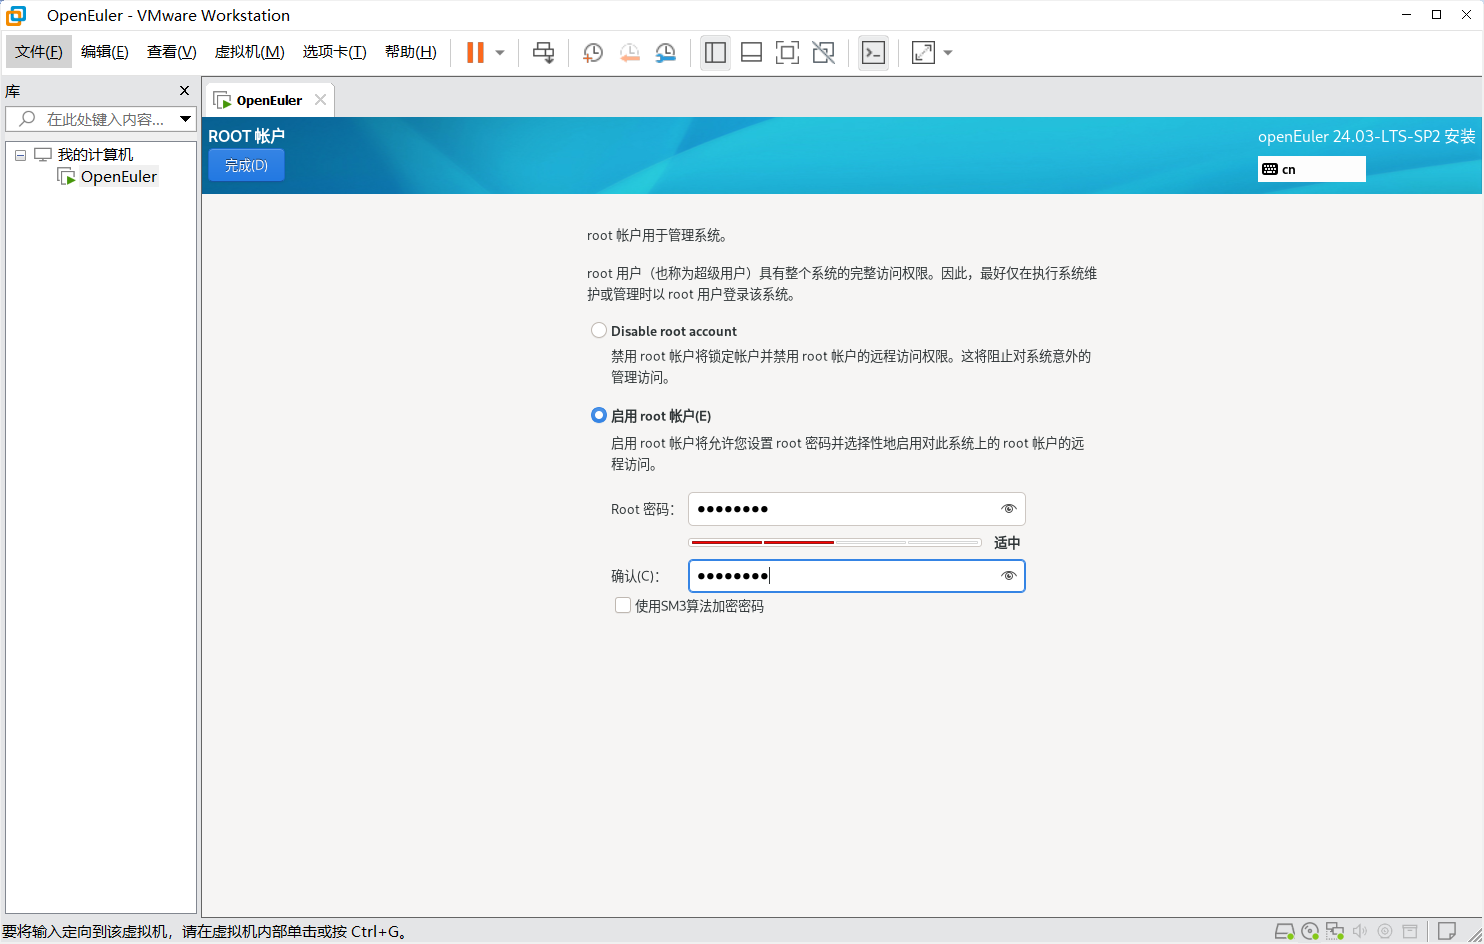Click the sound card status icon
1484x944 pixels.
[1360, 931]
